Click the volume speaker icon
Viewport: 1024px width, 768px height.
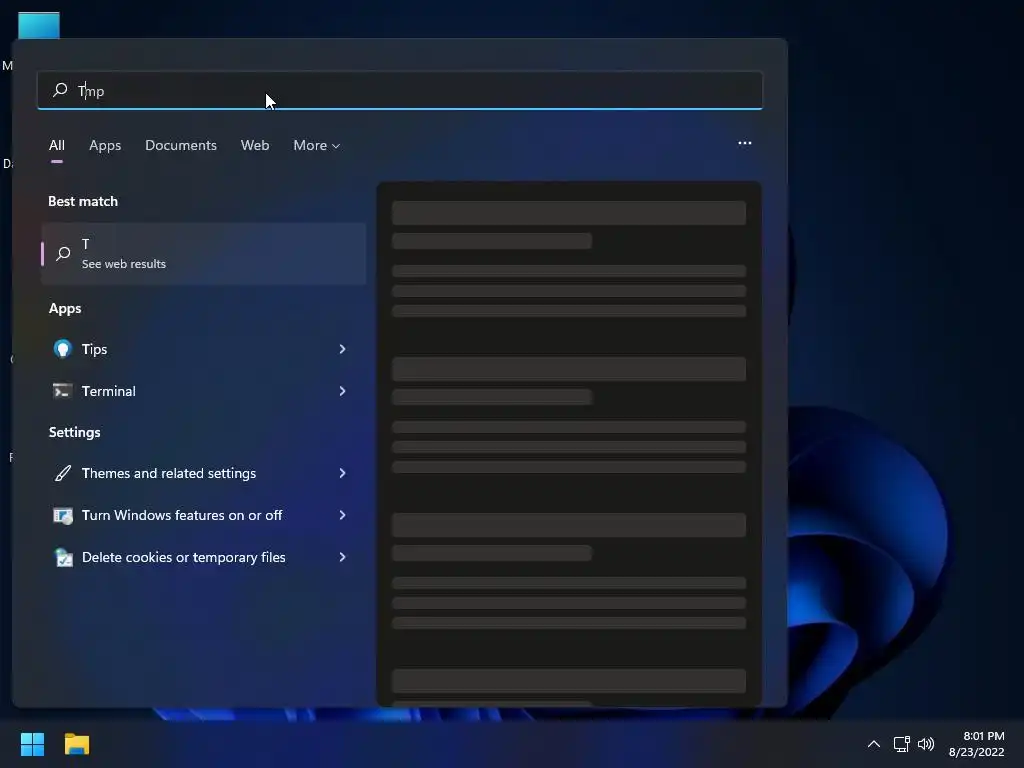926,744
